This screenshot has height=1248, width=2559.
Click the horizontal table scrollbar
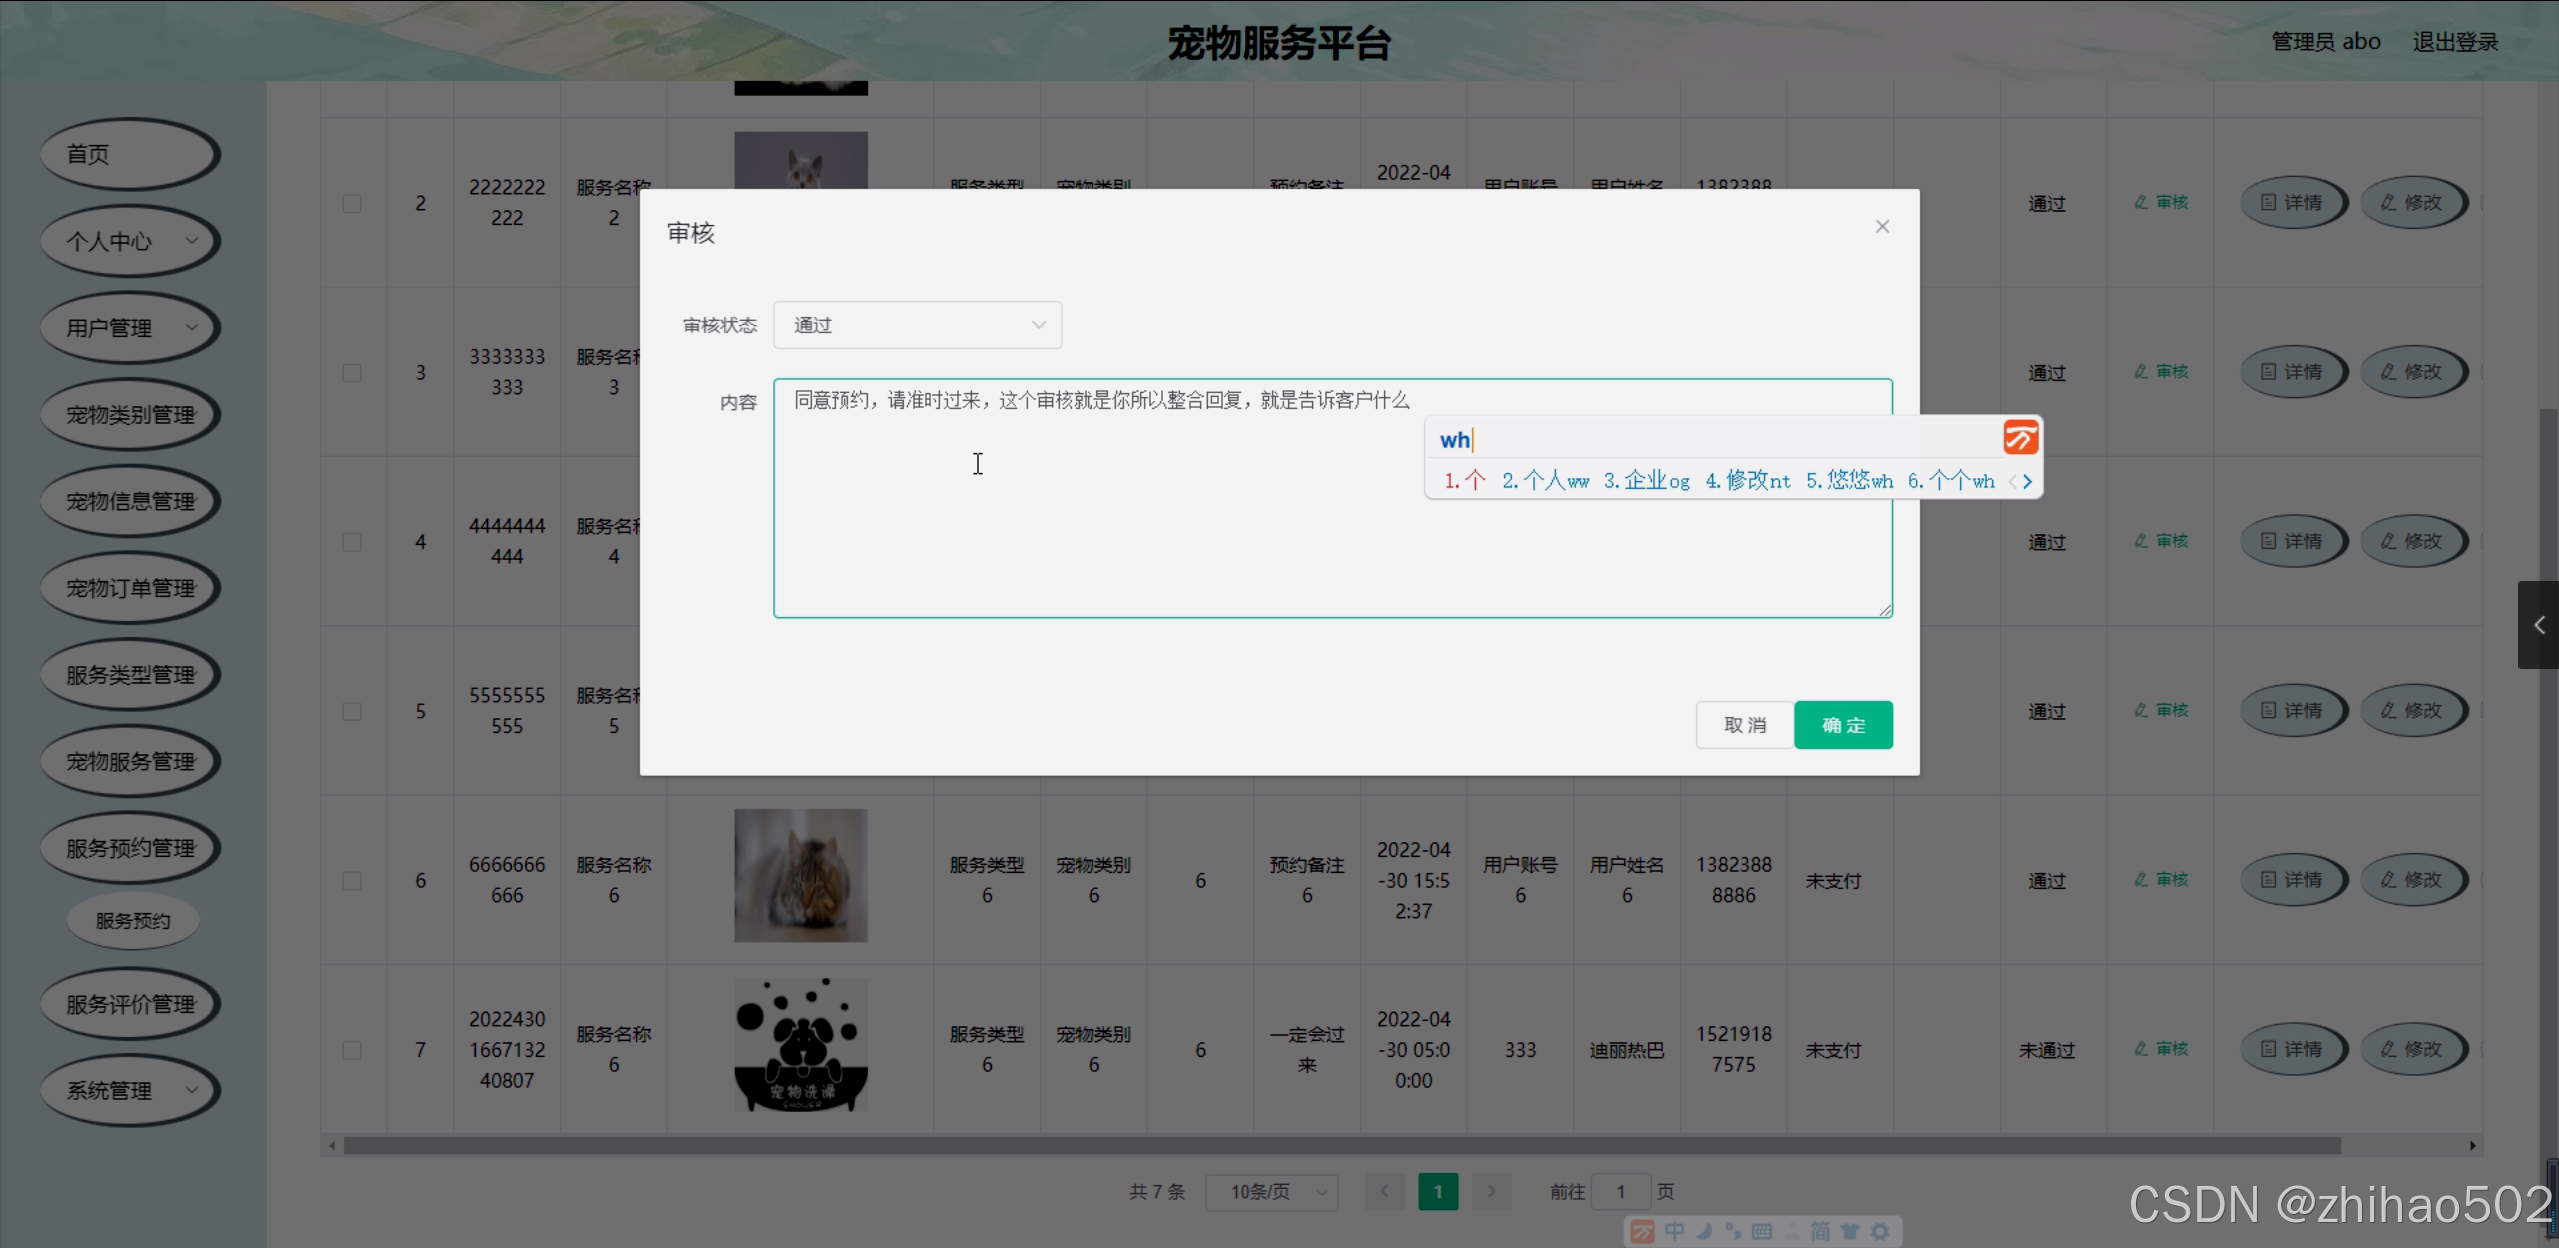tap(1340, 1146)
